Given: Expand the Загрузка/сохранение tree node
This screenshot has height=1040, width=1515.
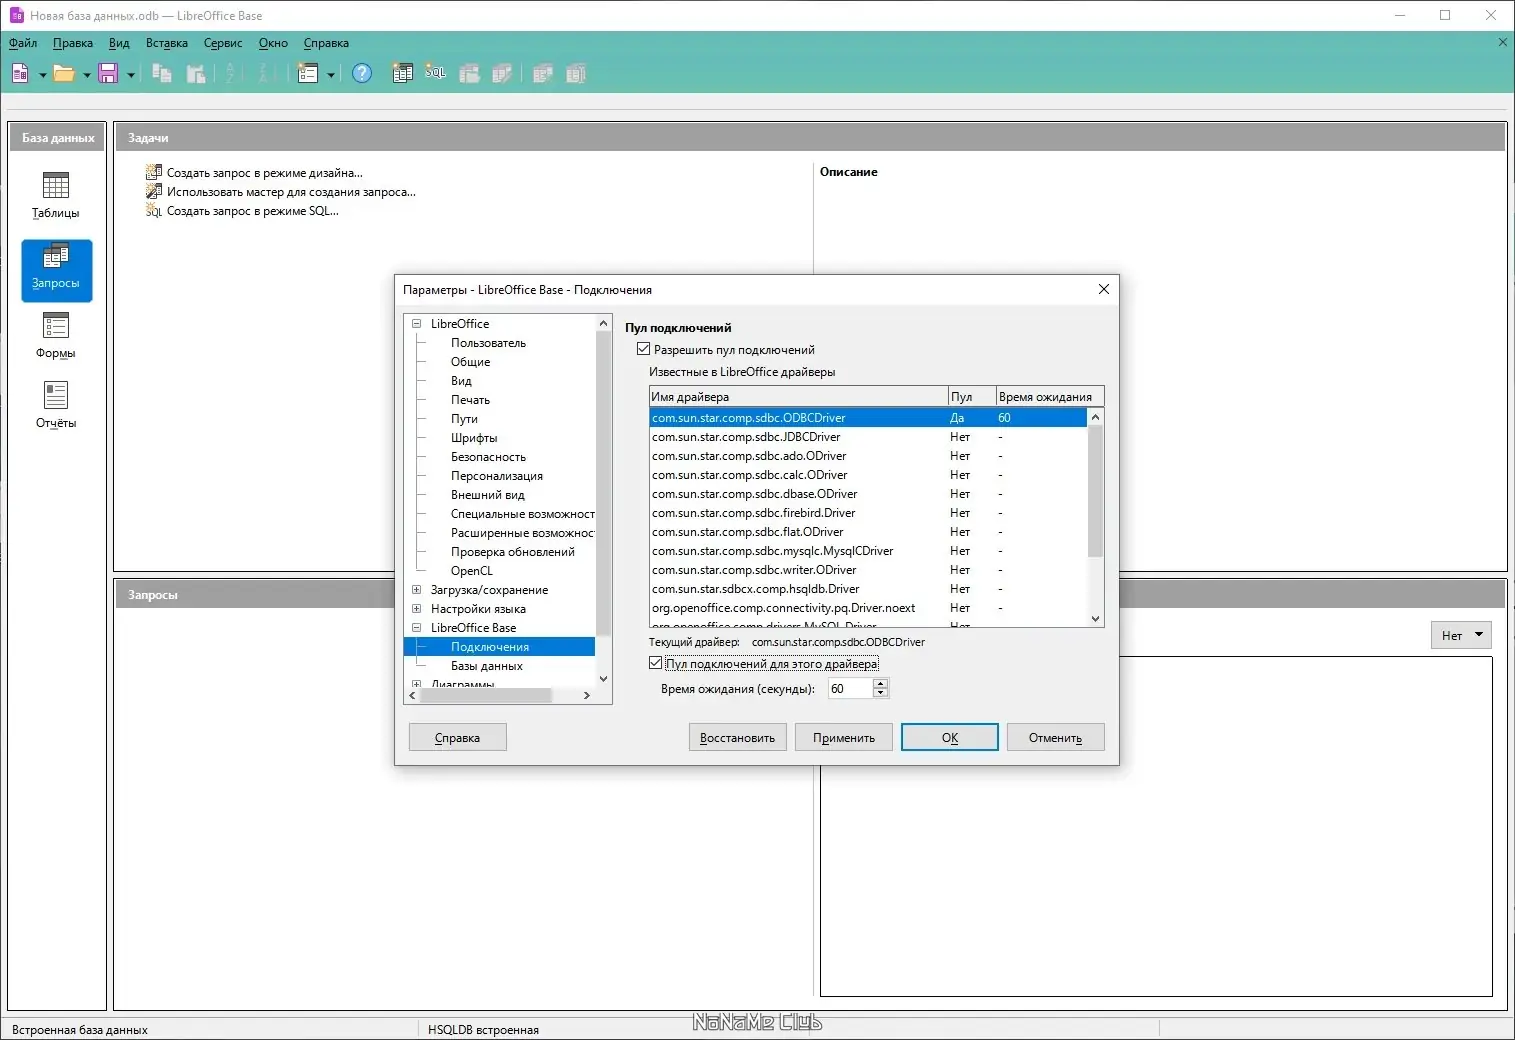Looking at the screenshot, I should click(x=417, y=589).
